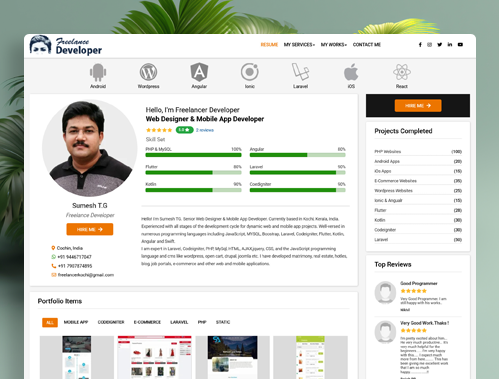Screen dimensions: 499x379
Task: Click the Flutter skill progress bar
Action: (193, 173)
